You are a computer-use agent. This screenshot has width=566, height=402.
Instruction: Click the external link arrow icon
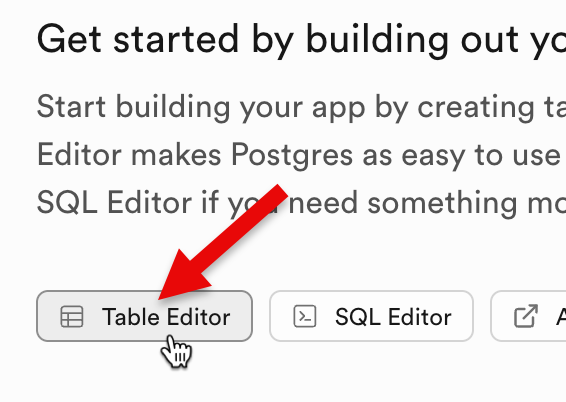tap(526, 316)
